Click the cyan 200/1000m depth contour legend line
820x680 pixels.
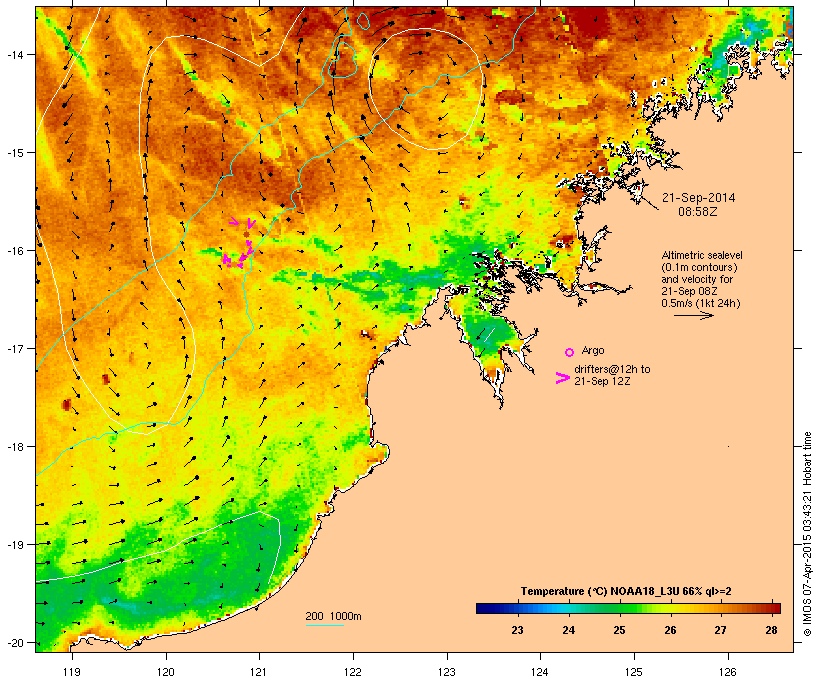click(x=324, y=625)
